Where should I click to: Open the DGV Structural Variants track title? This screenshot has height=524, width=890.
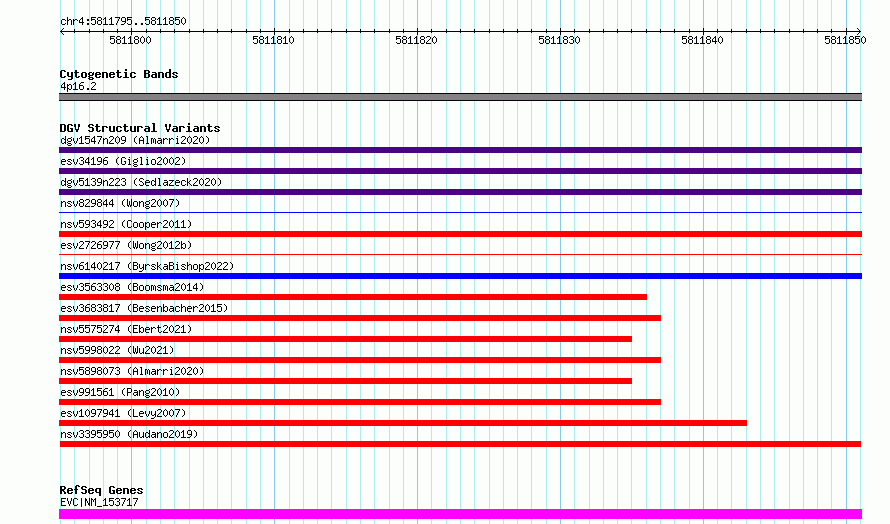pyautogui.click(x=140, y=128)
